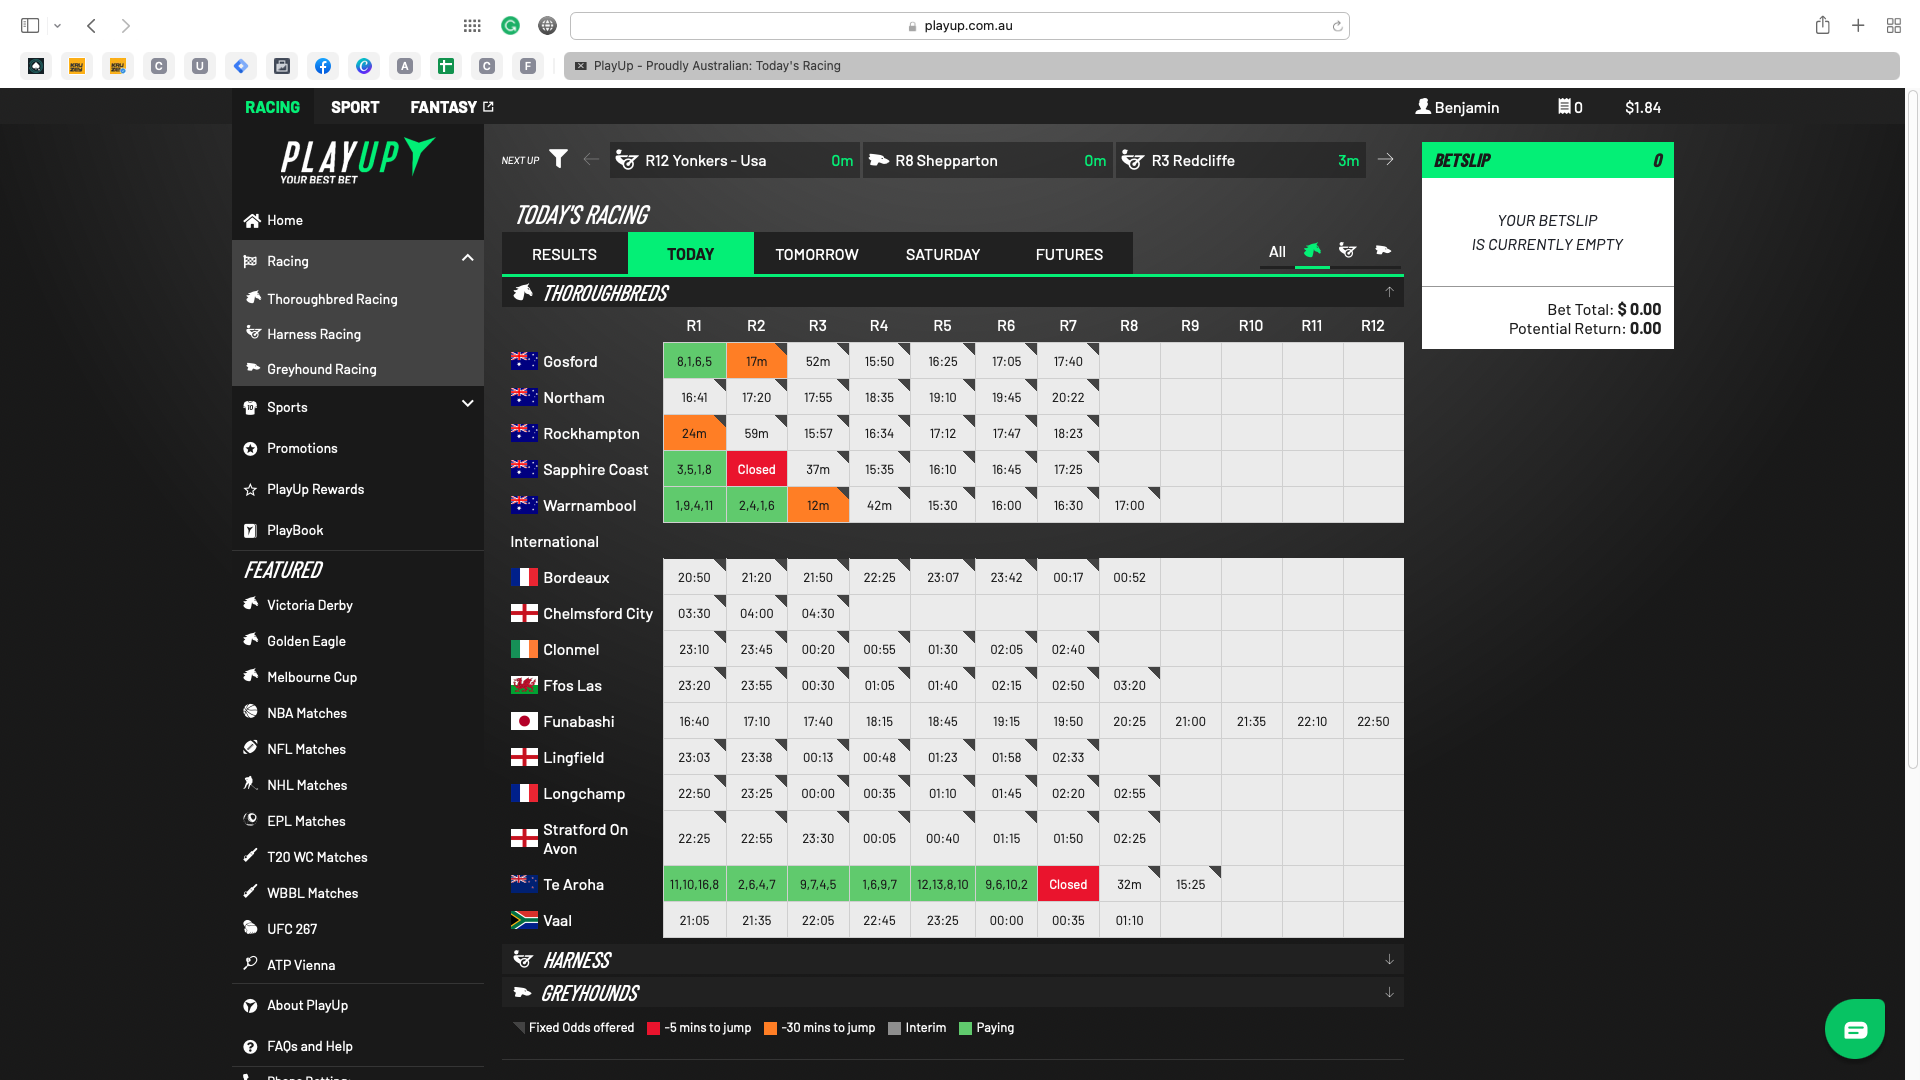Click the playup.com.au address bar
The image size is (1920, 1080).
[959, 26]
